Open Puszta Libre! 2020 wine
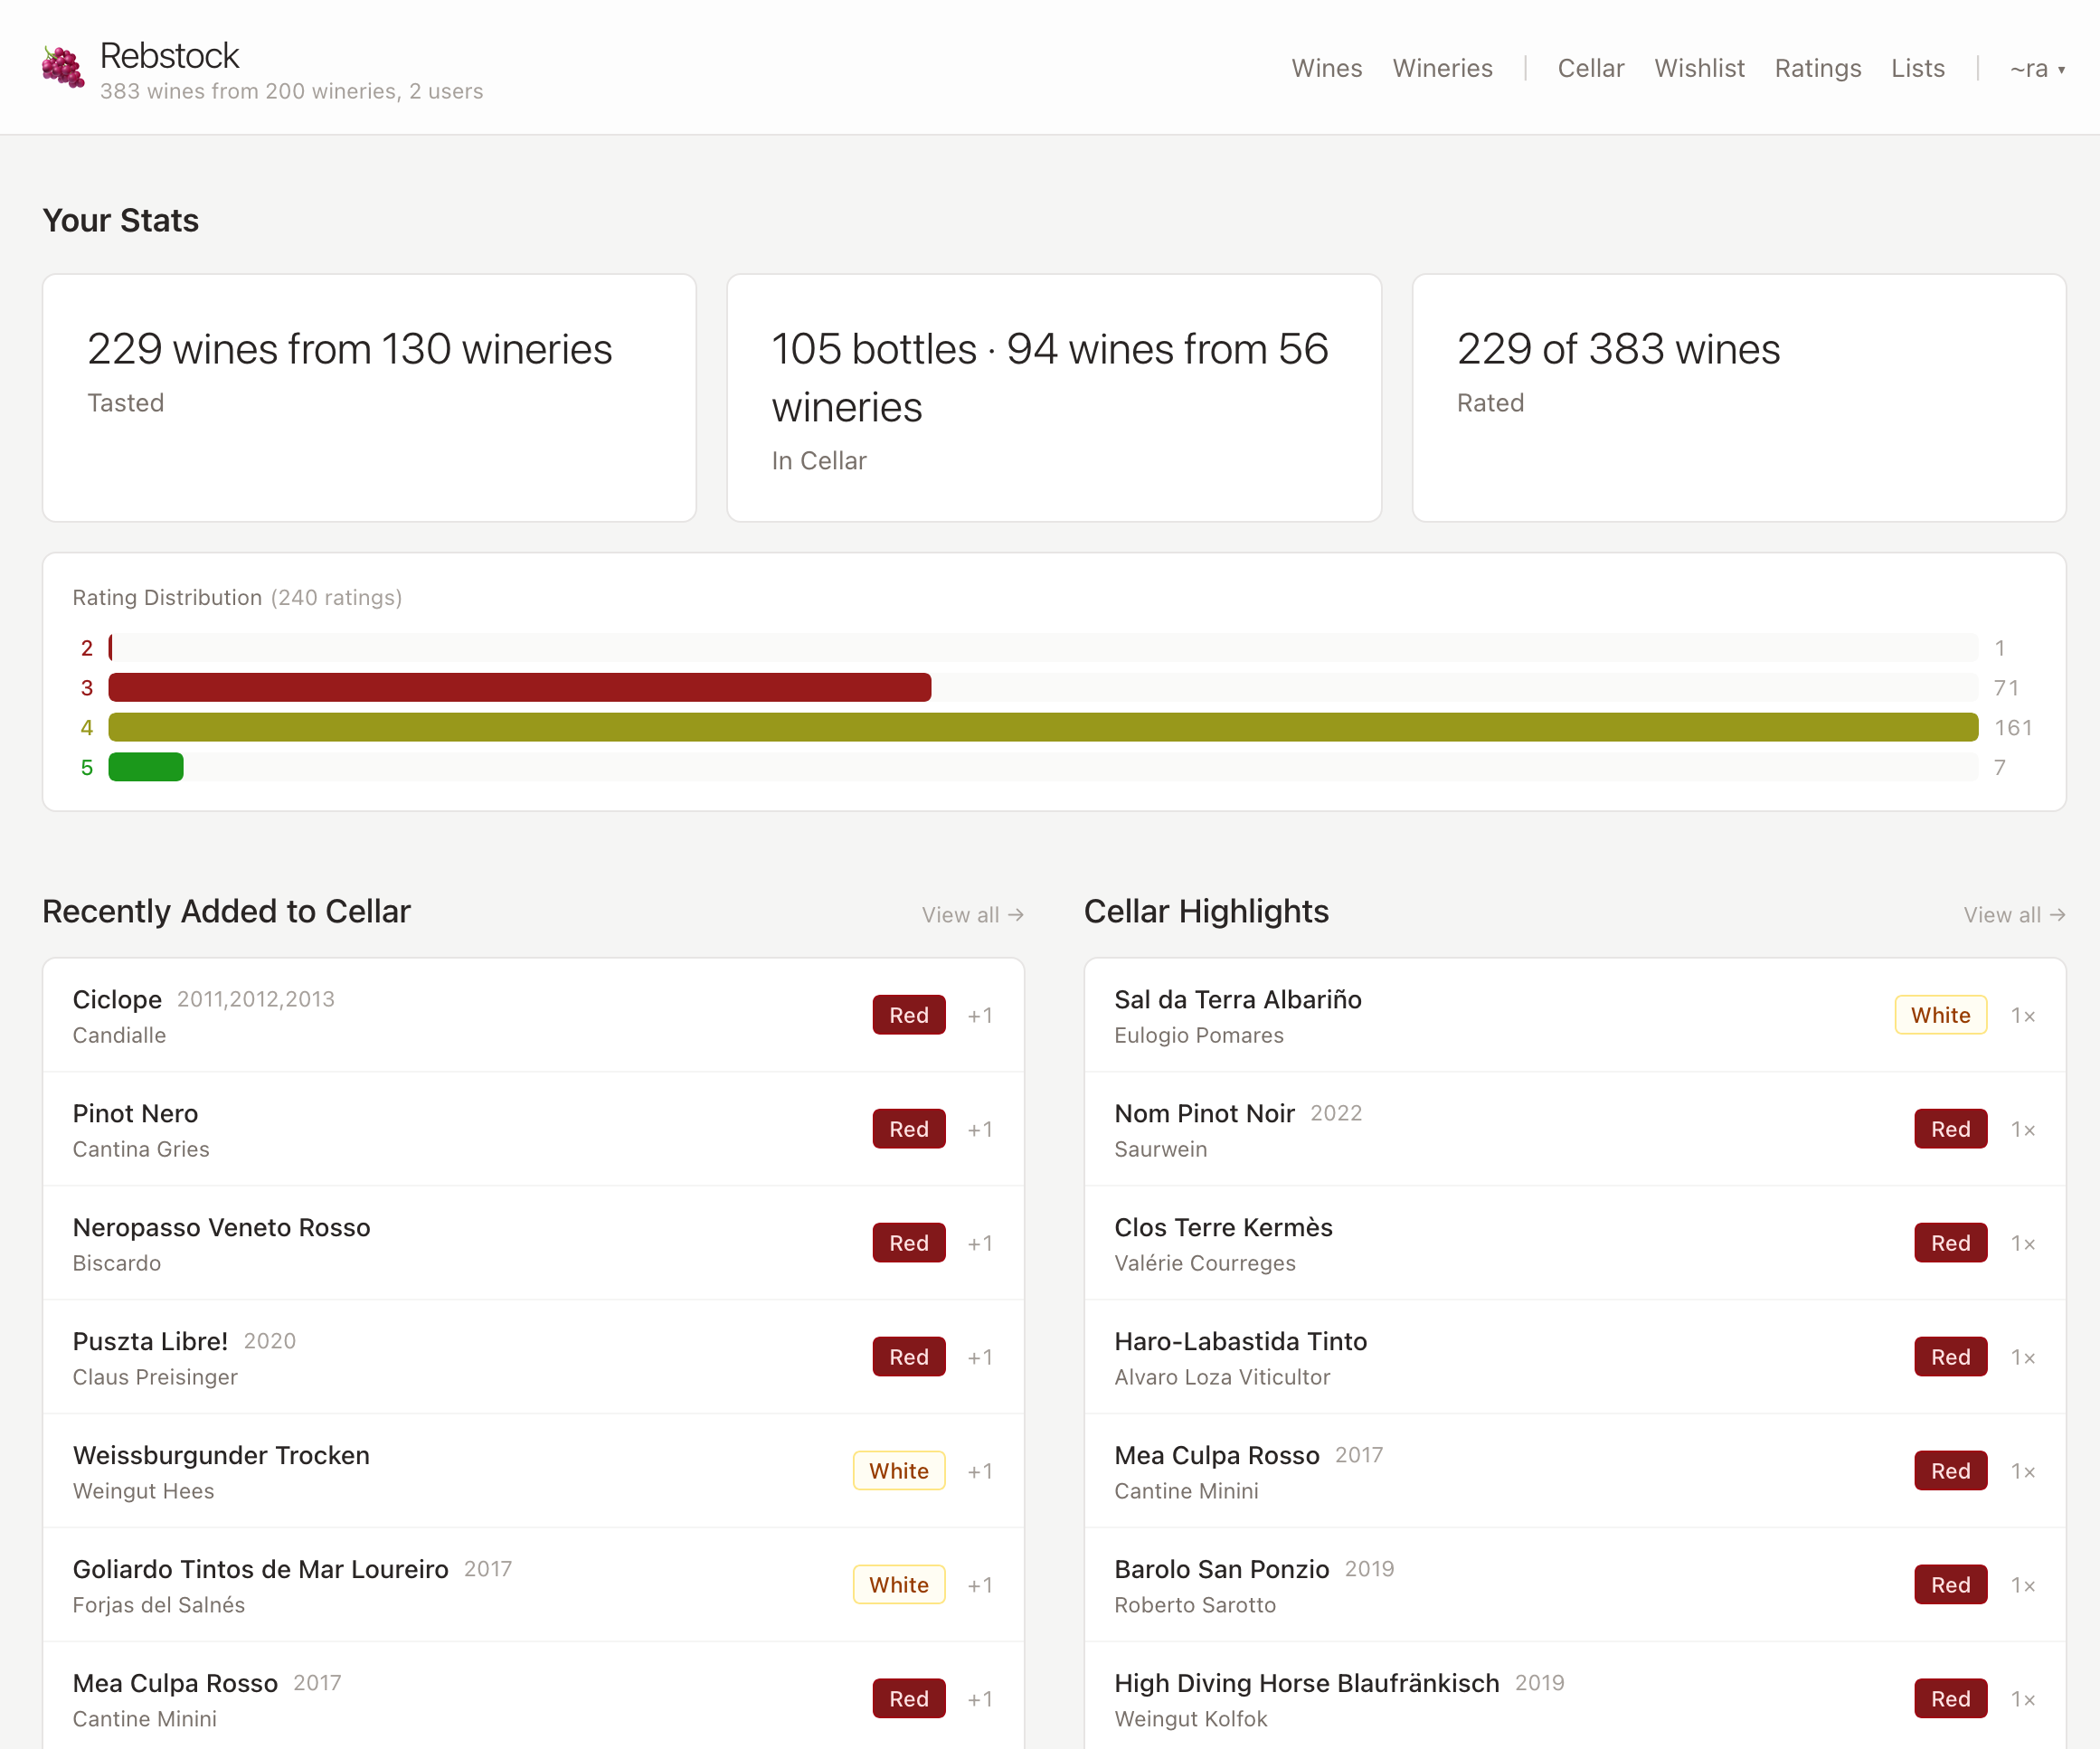 533,1357
